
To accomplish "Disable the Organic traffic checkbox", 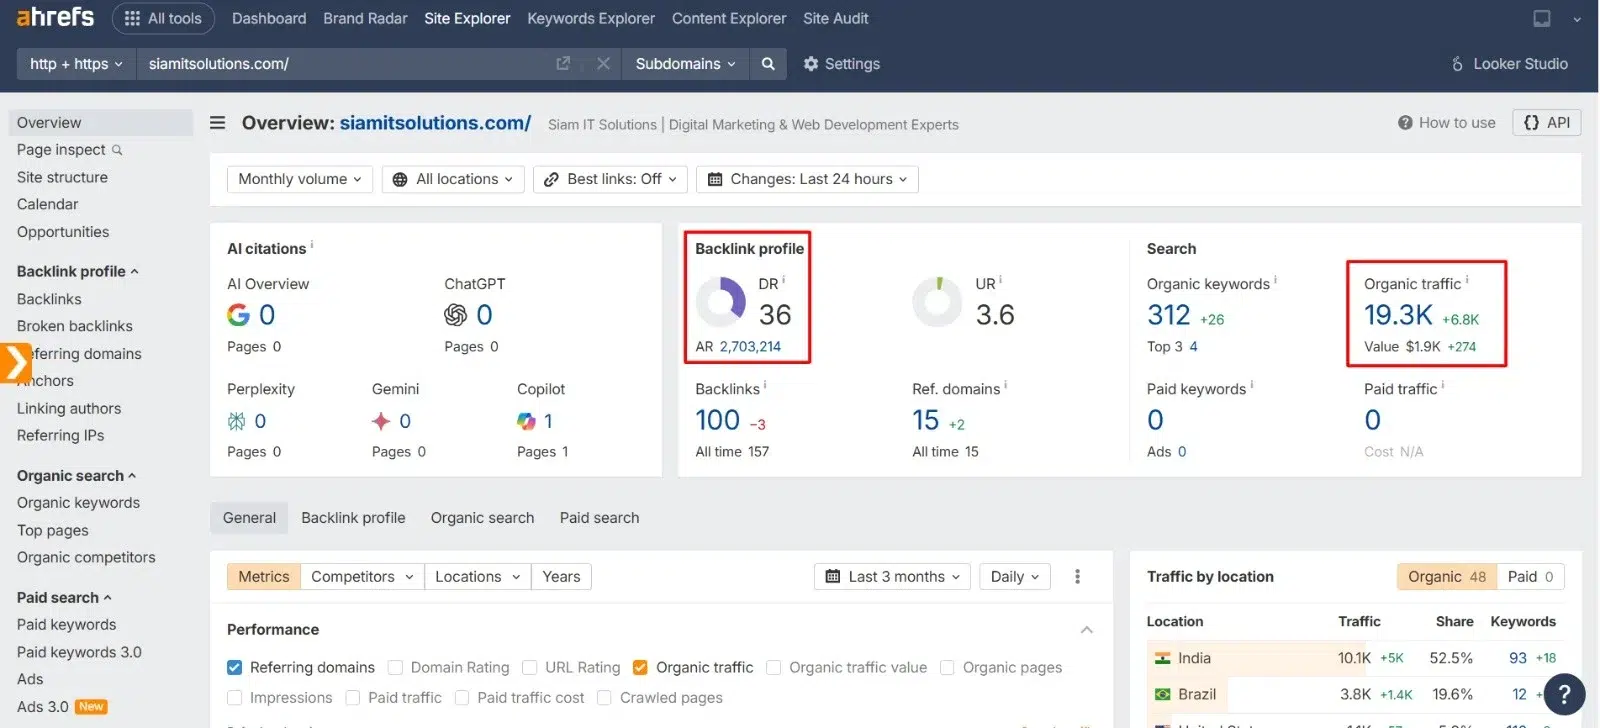I will click(641, 668).
